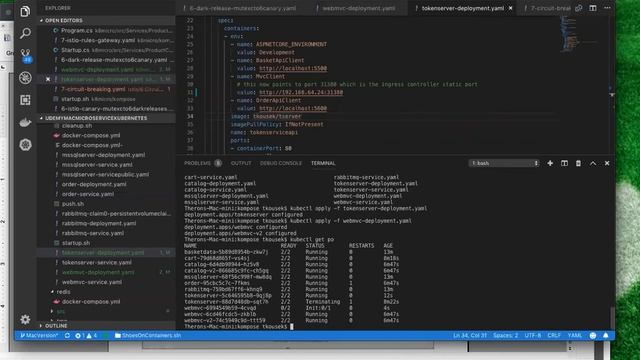The image size is (640, 360).
Task: Maximize the panel with the up chevron
Action: pyautogui.click(x=593, y=163)
